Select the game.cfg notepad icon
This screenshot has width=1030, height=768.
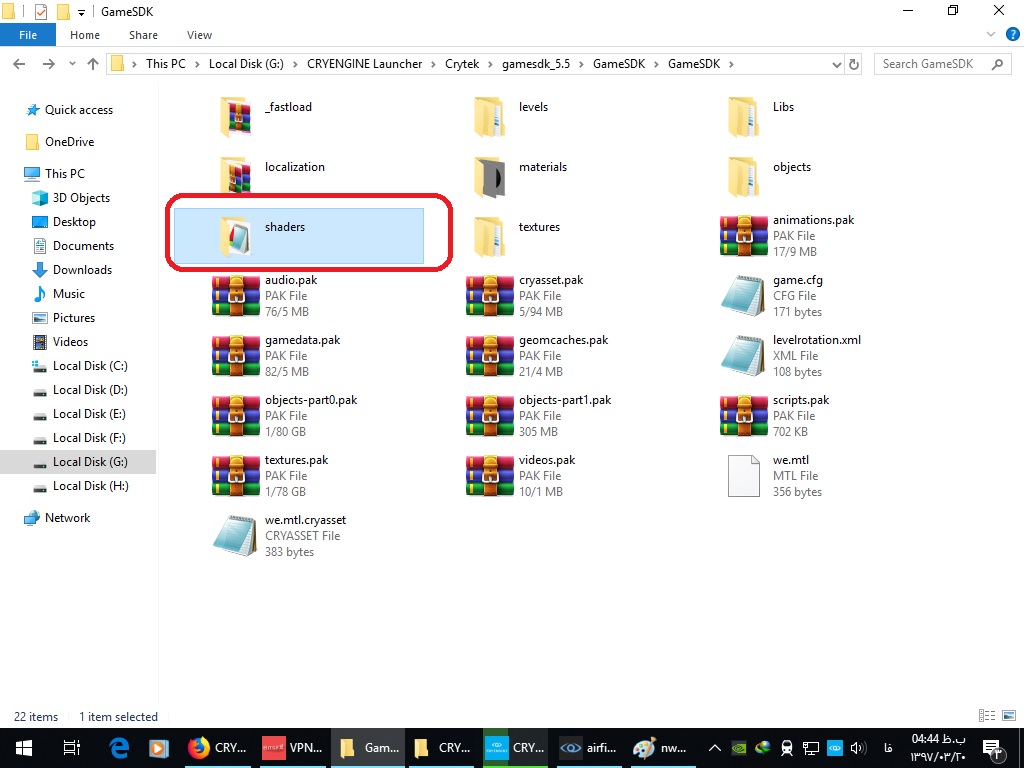(744, 296)
